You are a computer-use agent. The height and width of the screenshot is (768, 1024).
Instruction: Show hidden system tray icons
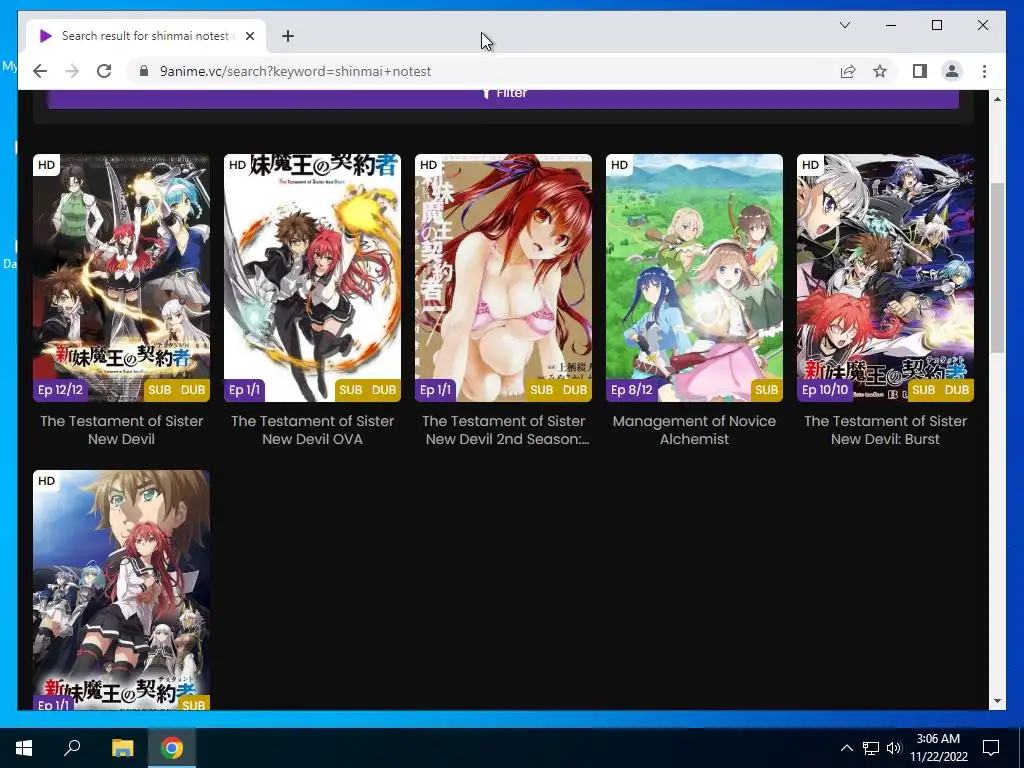(846, 748)
